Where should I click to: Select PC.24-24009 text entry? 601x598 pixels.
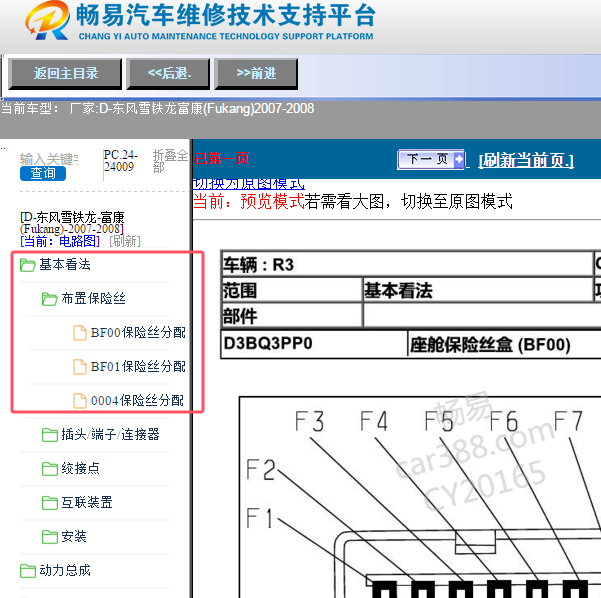(x=120, y=161)
